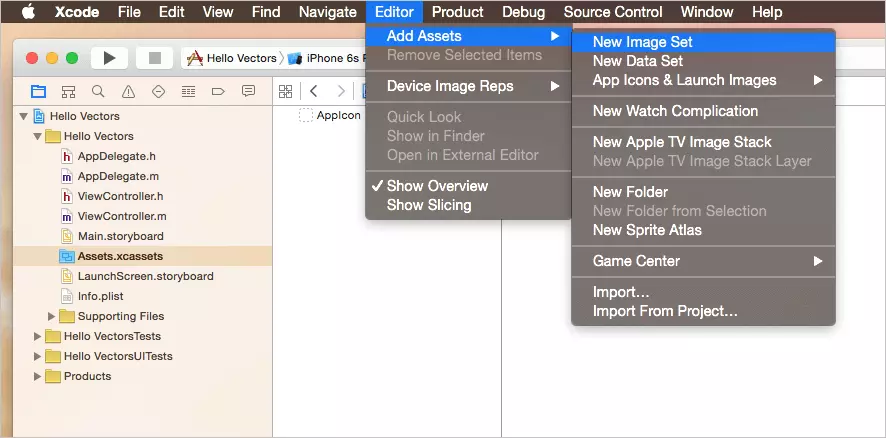Viewport: 886px width, 438px height.
Task: Highlight the Add Assets menu entry
Action: tap(468, 36)
